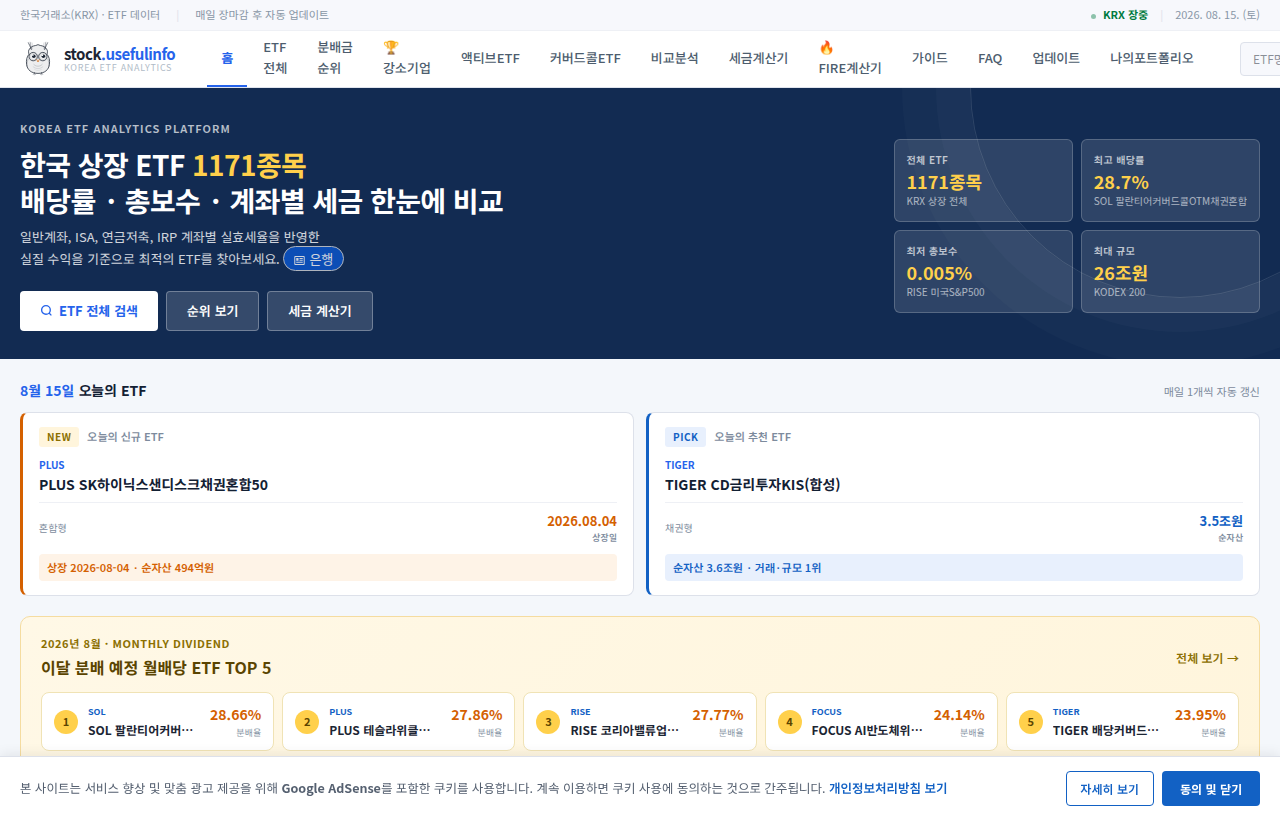The width and height of the screenshot is (1280, 820).
Task: Select the 최저 총보수 0.005% stat card
Action: click(x=983, y=272)
